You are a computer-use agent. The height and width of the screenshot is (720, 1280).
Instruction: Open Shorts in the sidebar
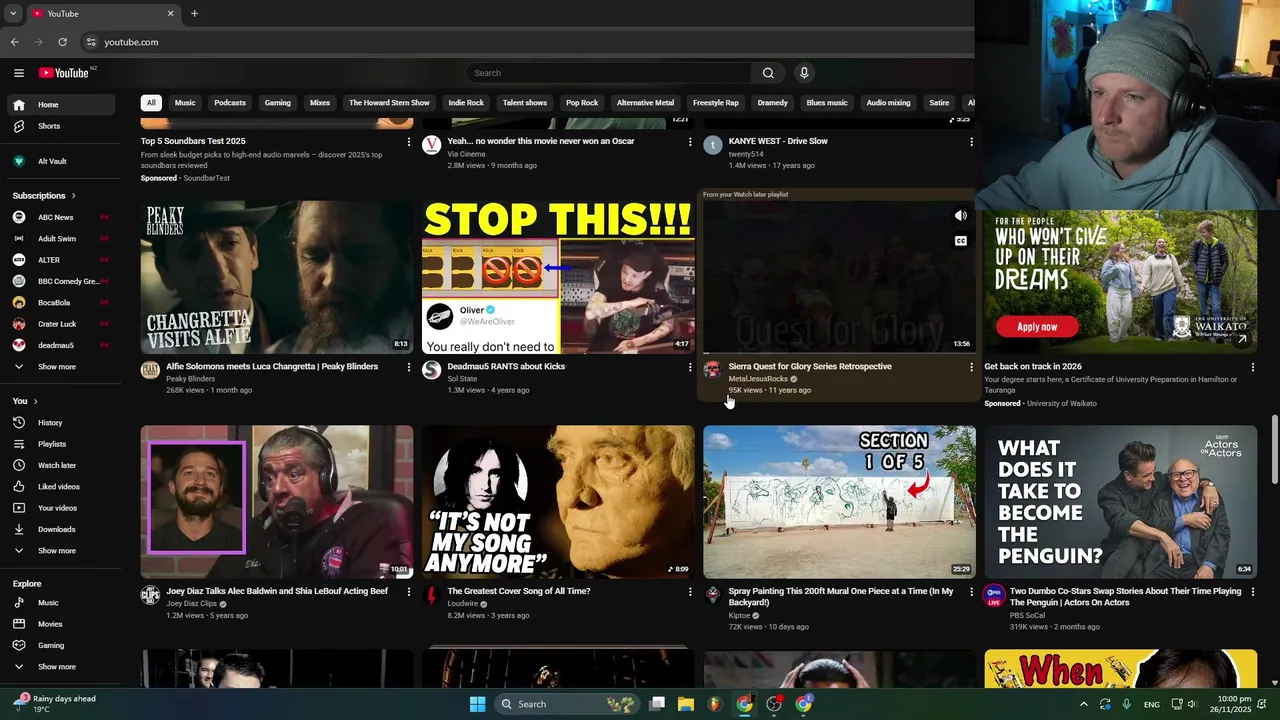coord(60,126)
